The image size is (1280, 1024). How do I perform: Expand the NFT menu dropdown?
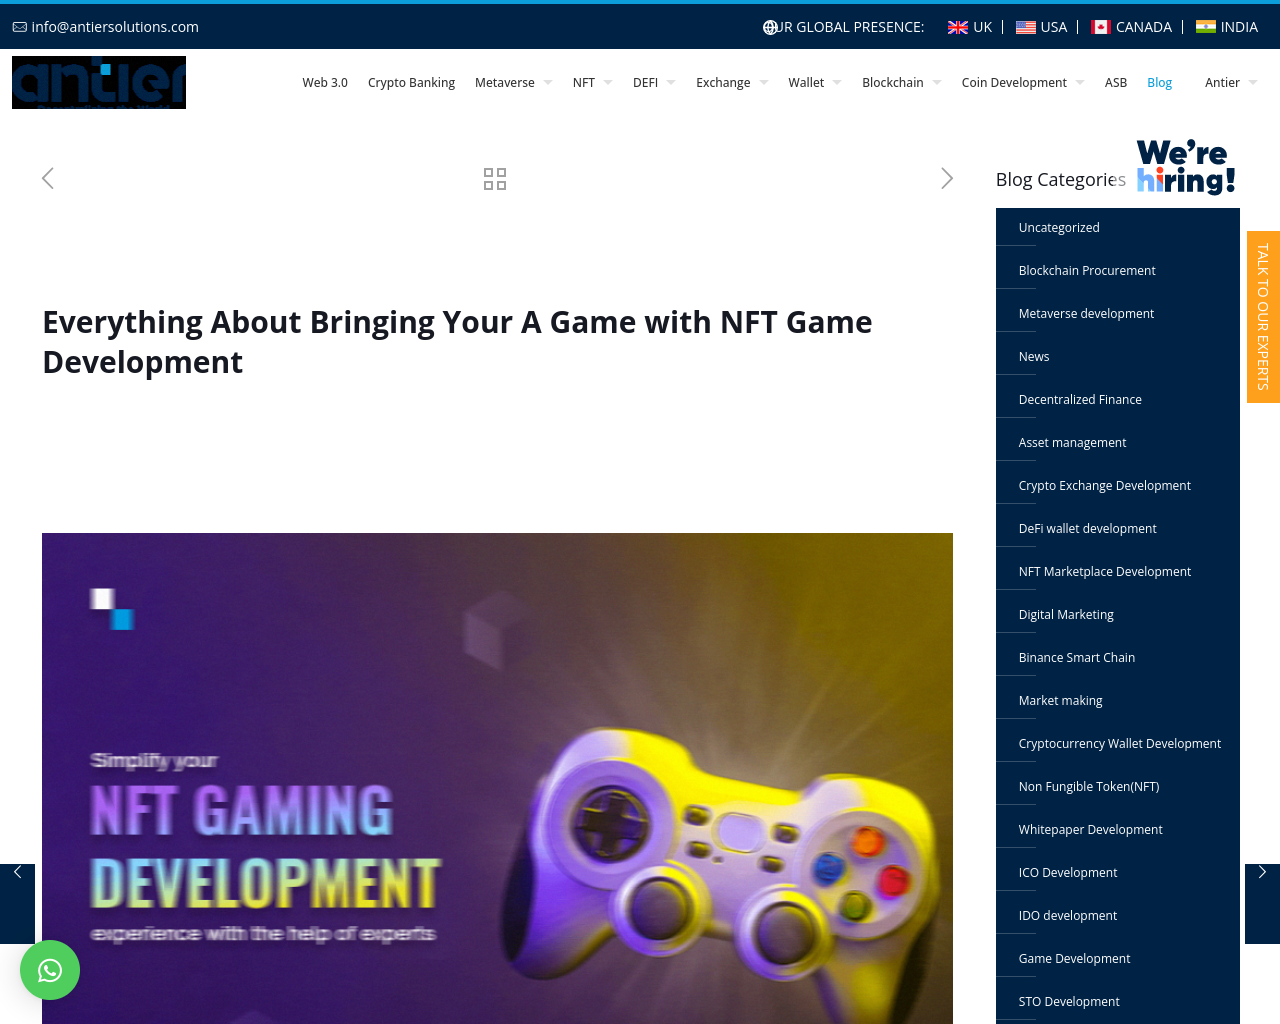click(x=608, y=83)
